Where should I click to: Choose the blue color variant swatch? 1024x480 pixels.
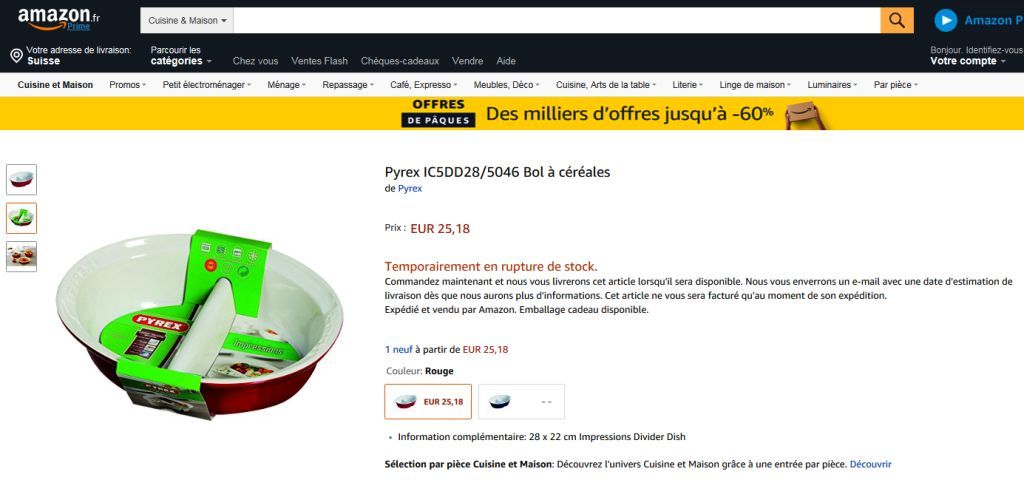[521, 402]
